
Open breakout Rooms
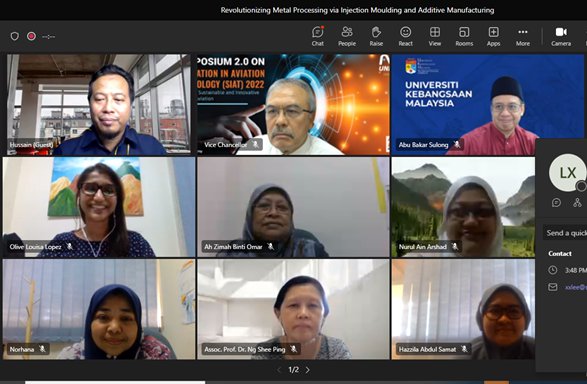click(x=464, y=36)
